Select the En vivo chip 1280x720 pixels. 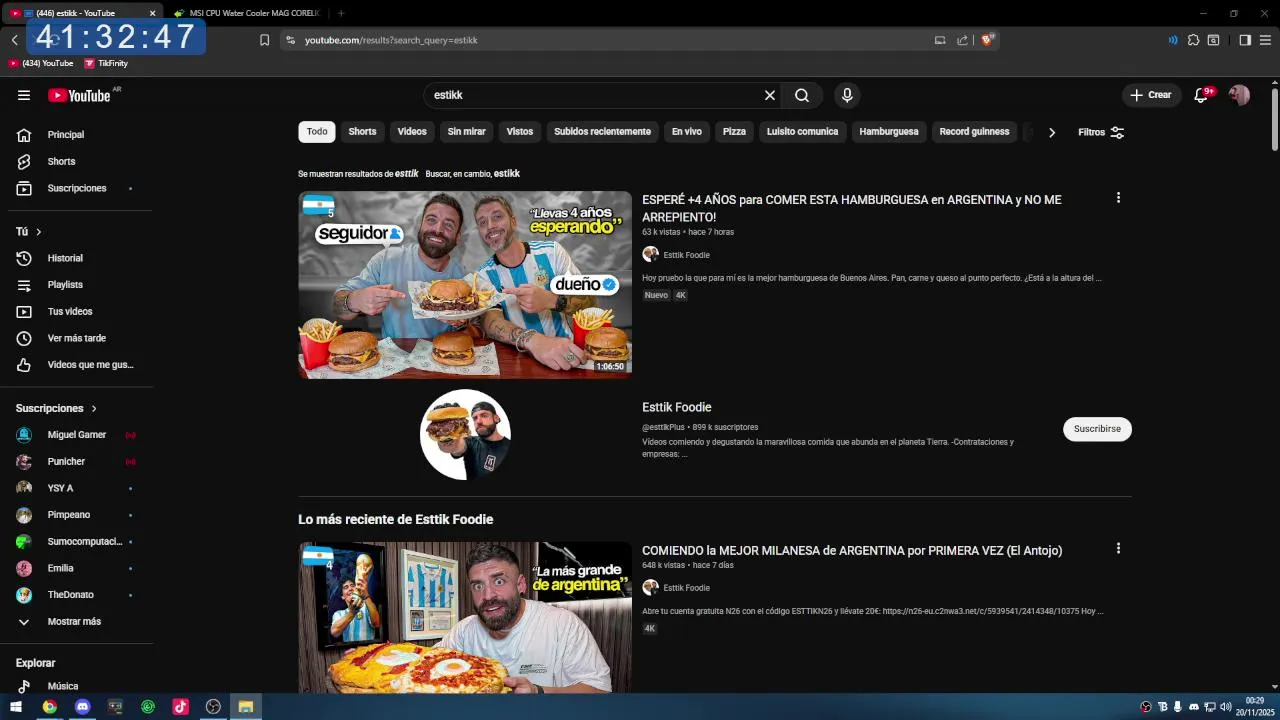click(x=686, y=132)
